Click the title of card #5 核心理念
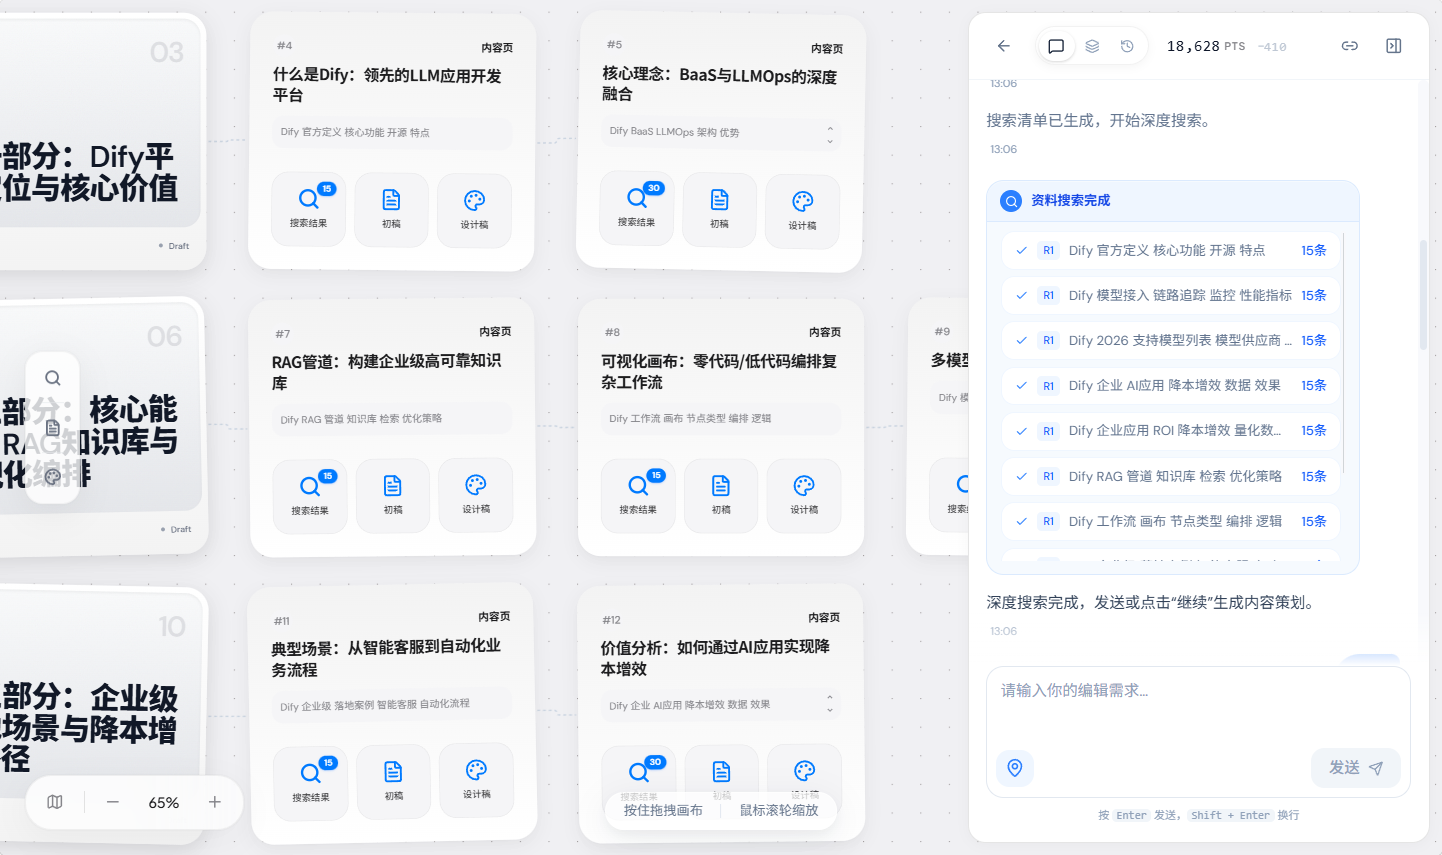Screen dimensions: 1442x855 click(x=719, y=85)
